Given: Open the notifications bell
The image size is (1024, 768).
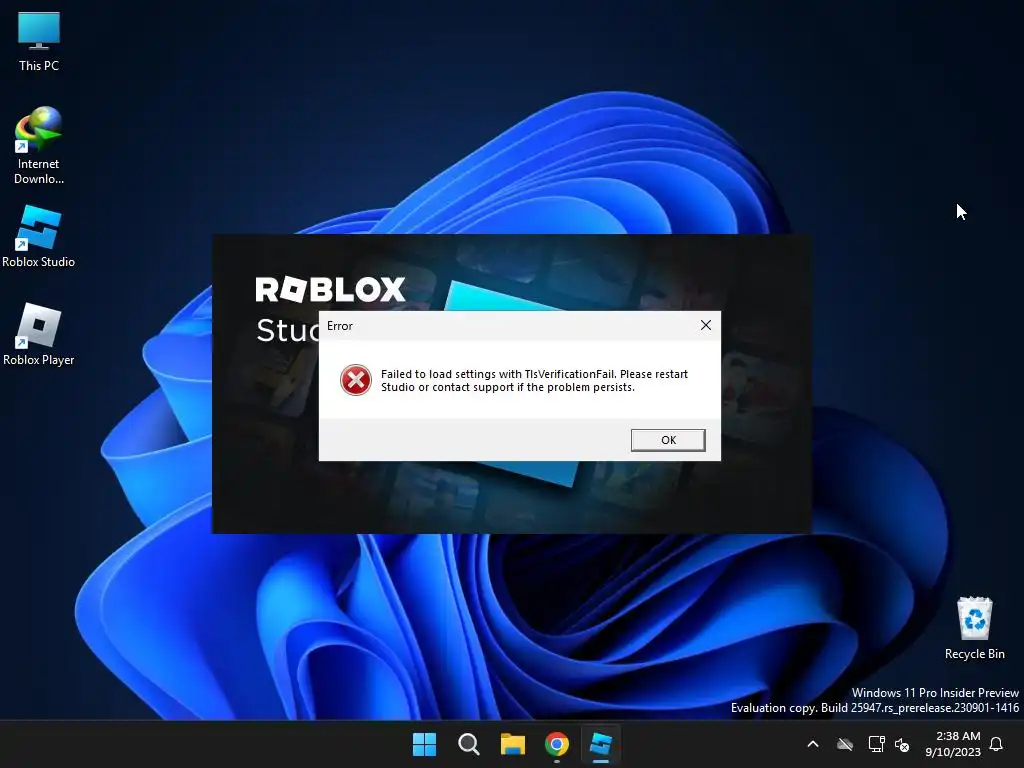Looking at the screenshot, I should (x=997, y=744).
